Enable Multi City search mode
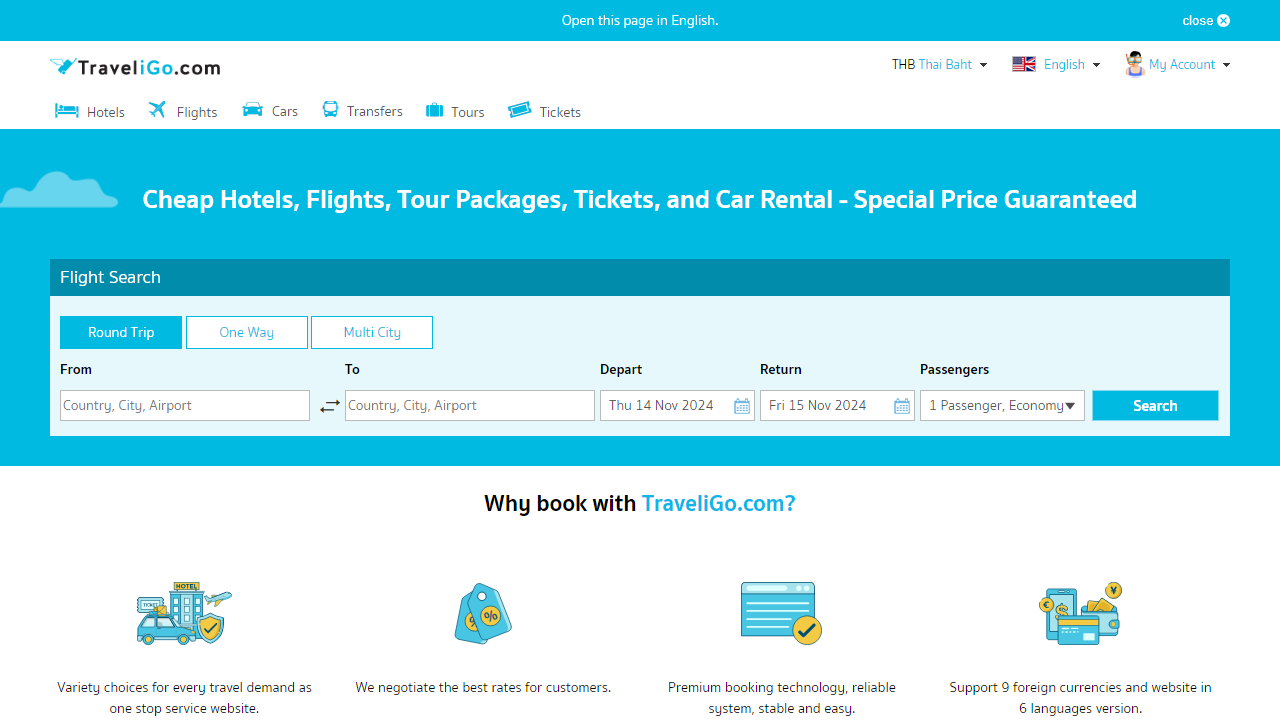Viewport: 1280px width, 720px height. 371,332
